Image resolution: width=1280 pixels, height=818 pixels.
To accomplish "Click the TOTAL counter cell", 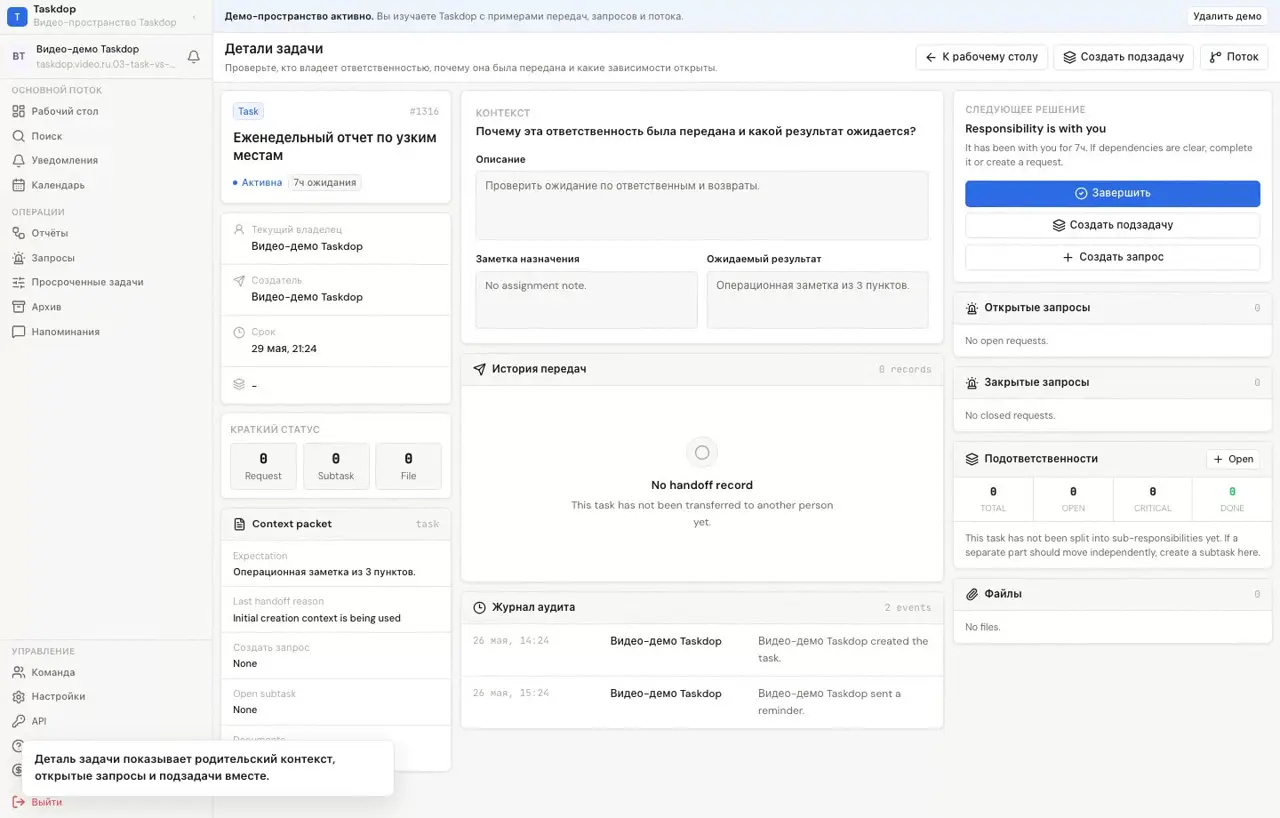I will (993, 499).
